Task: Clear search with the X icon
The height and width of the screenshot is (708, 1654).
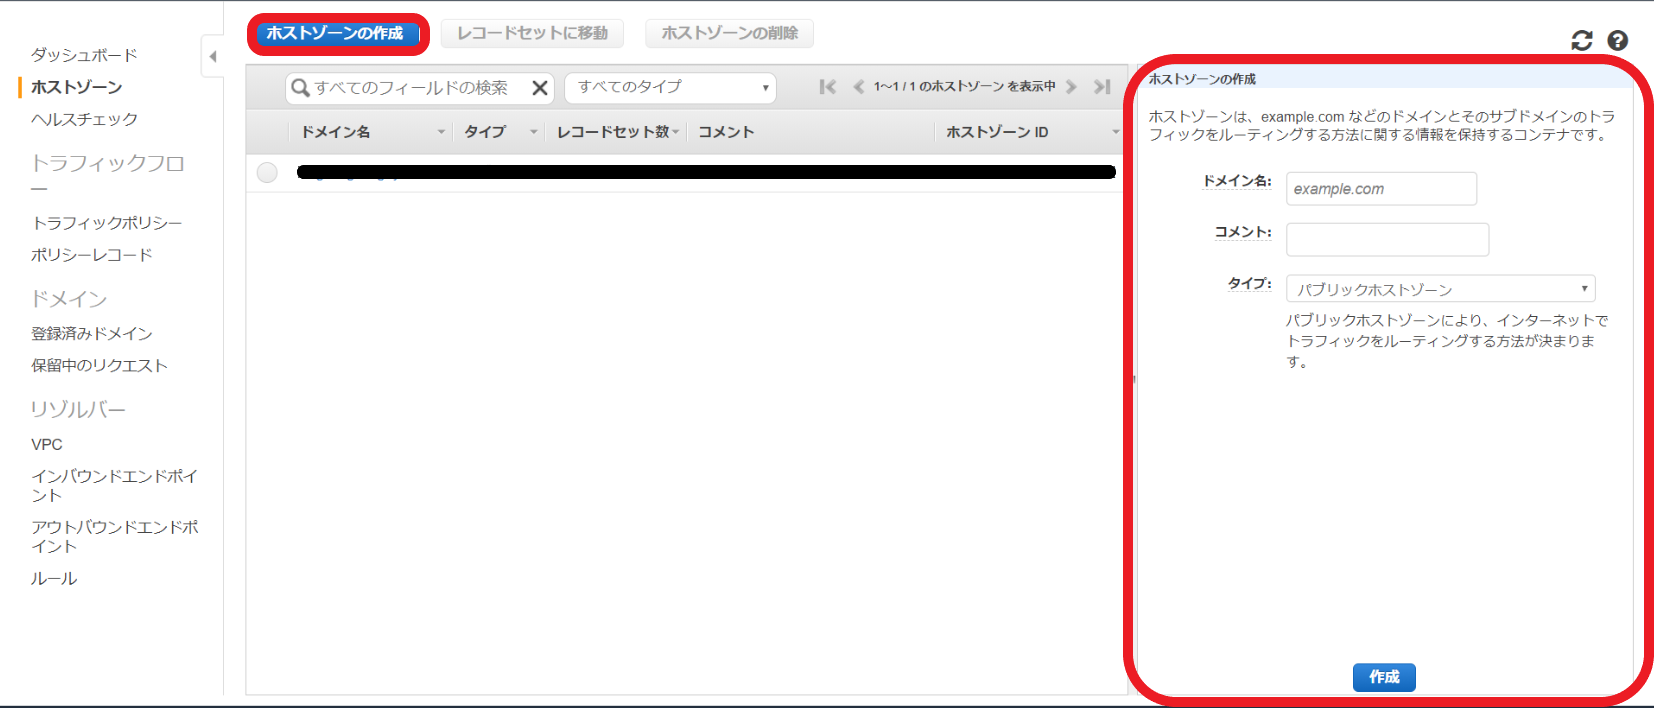Action: (540, 88)
